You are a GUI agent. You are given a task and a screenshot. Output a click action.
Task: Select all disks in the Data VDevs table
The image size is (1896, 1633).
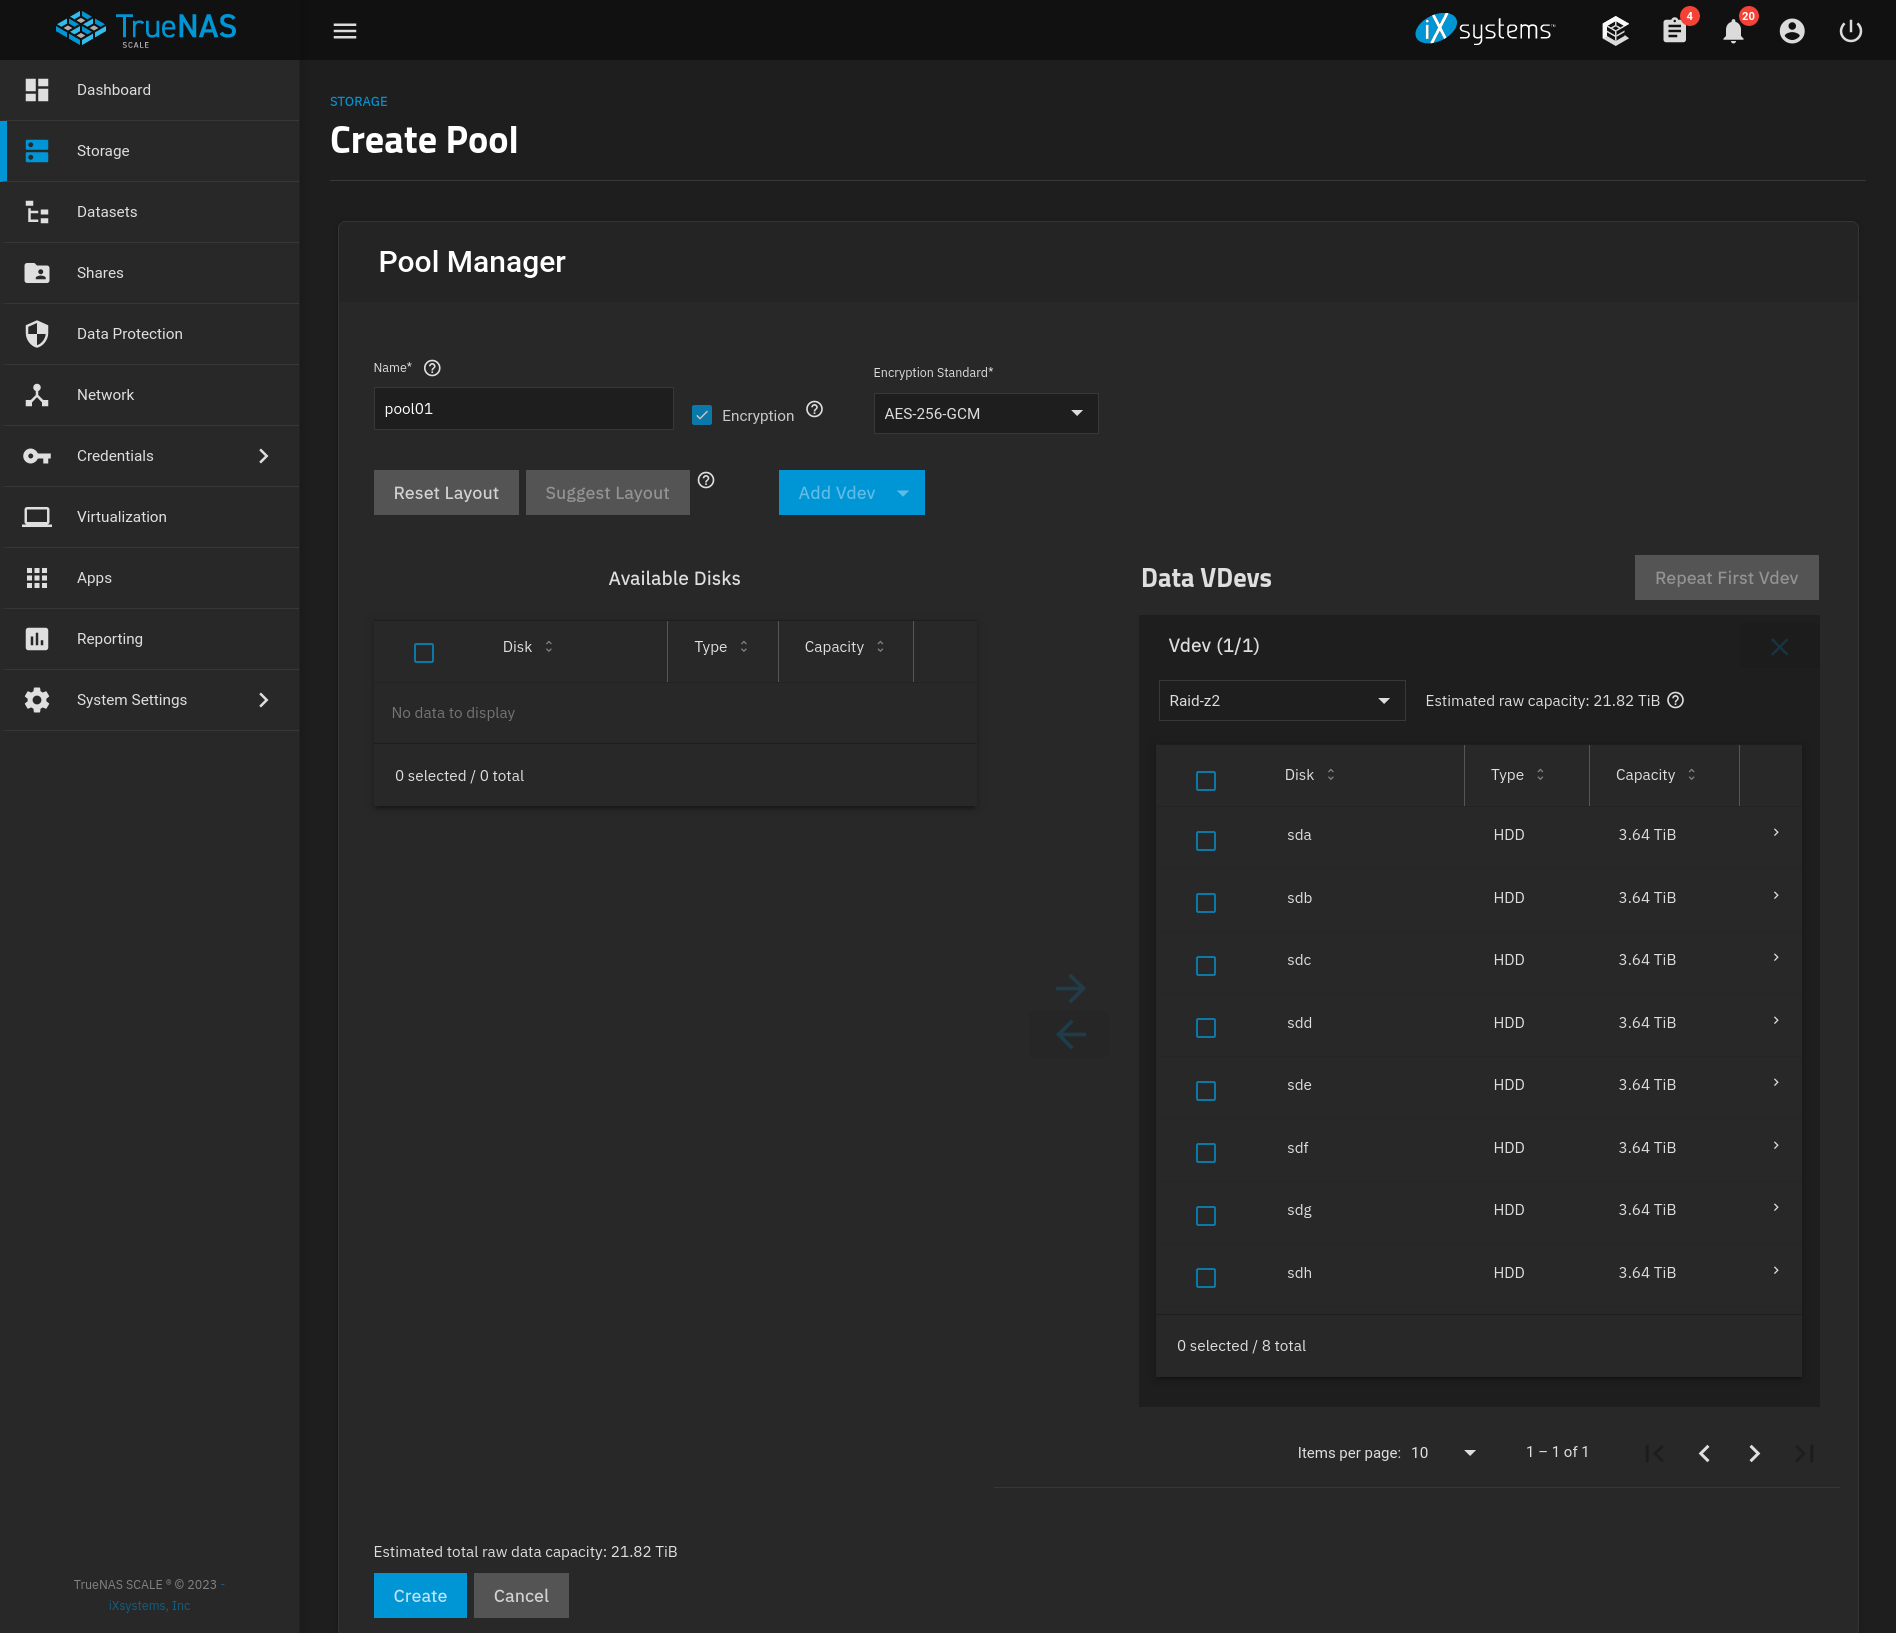(x=1205, y=780)
